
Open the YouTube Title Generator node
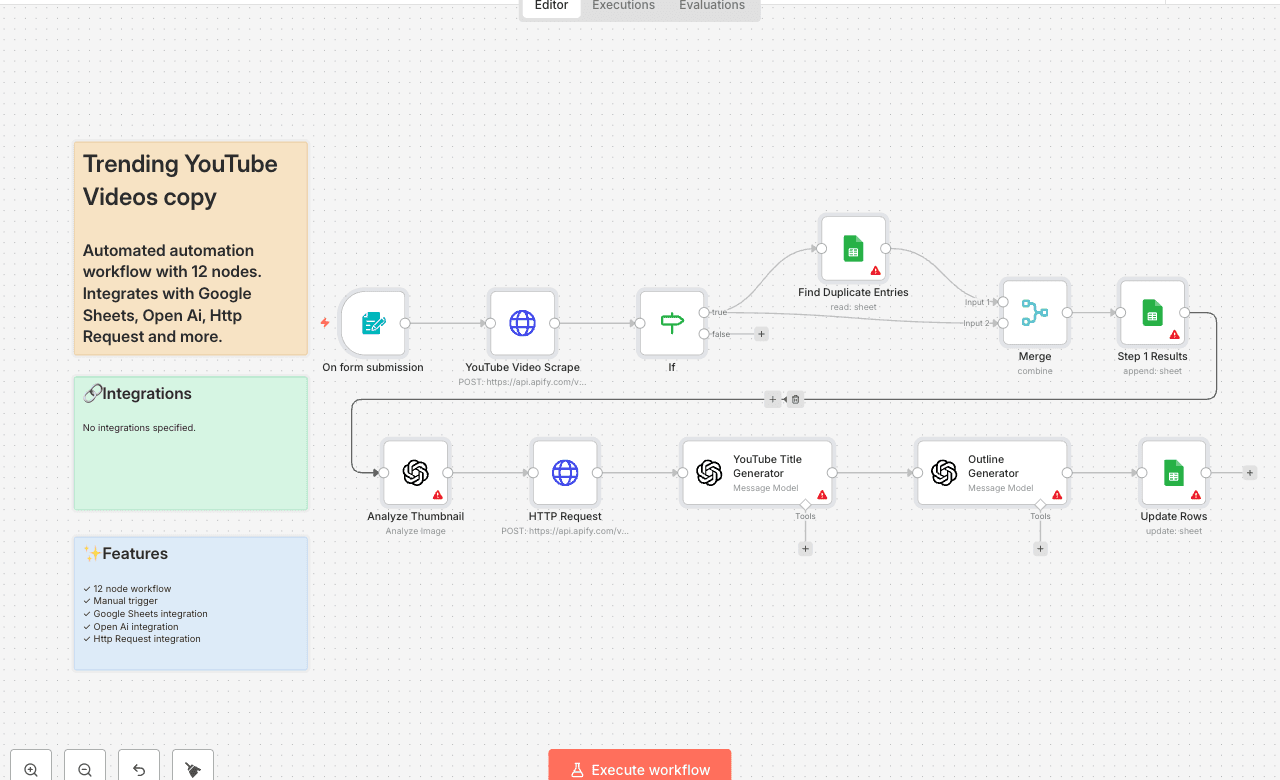pyautogui.click(x=757, y=472)
